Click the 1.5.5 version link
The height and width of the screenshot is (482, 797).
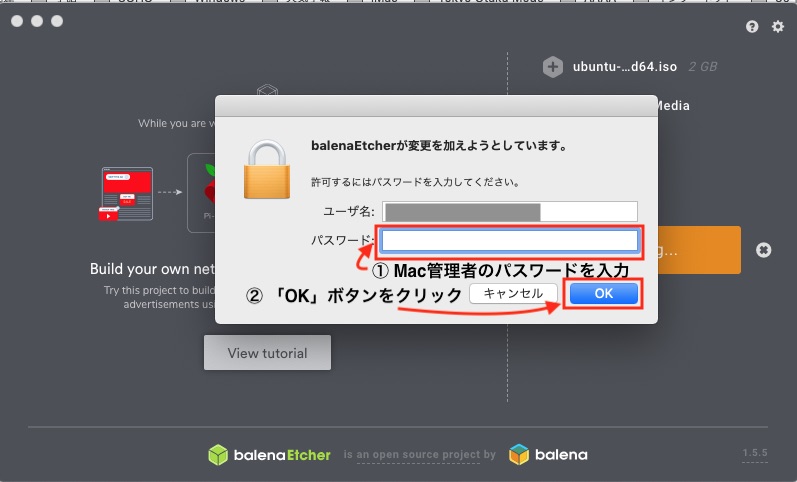point(755,453)
